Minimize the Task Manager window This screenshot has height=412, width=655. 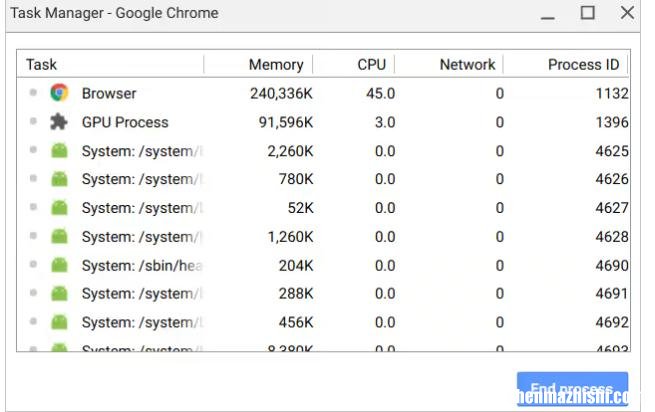[547, 16]
